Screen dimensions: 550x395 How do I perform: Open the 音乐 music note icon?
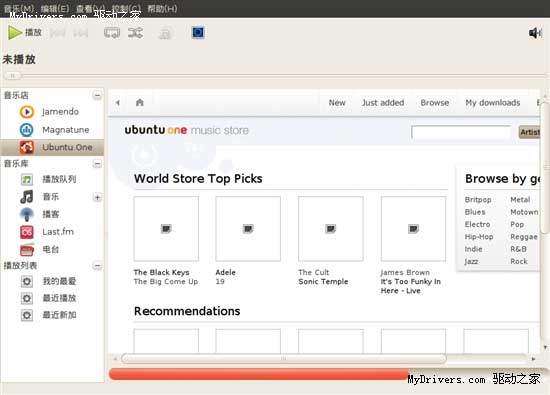coord(27,197)
